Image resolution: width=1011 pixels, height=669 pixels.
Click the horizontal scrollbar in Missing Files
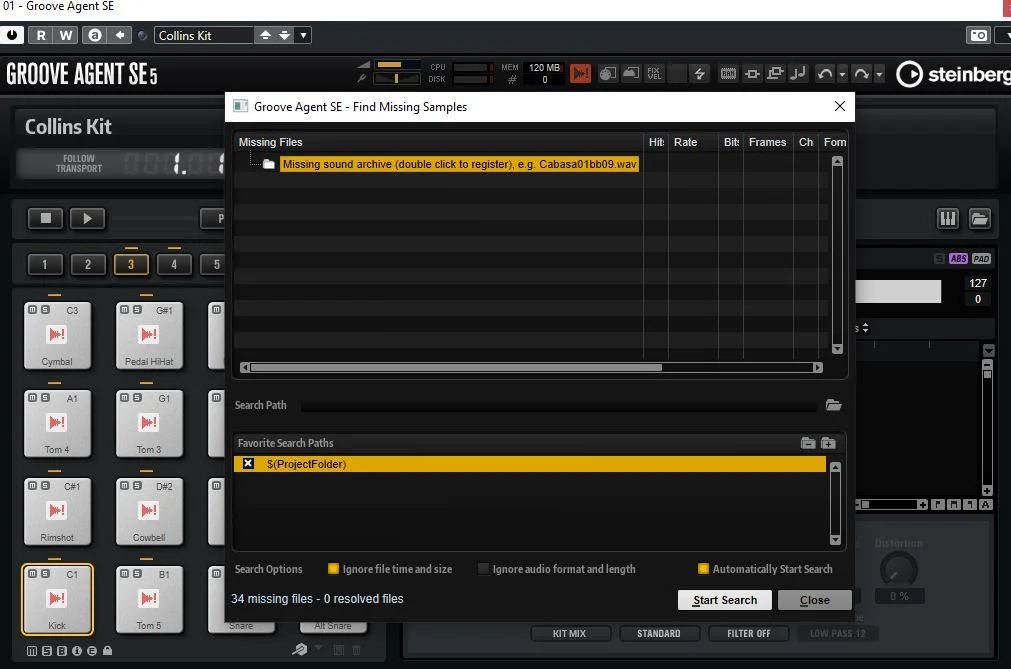[456, 367]
